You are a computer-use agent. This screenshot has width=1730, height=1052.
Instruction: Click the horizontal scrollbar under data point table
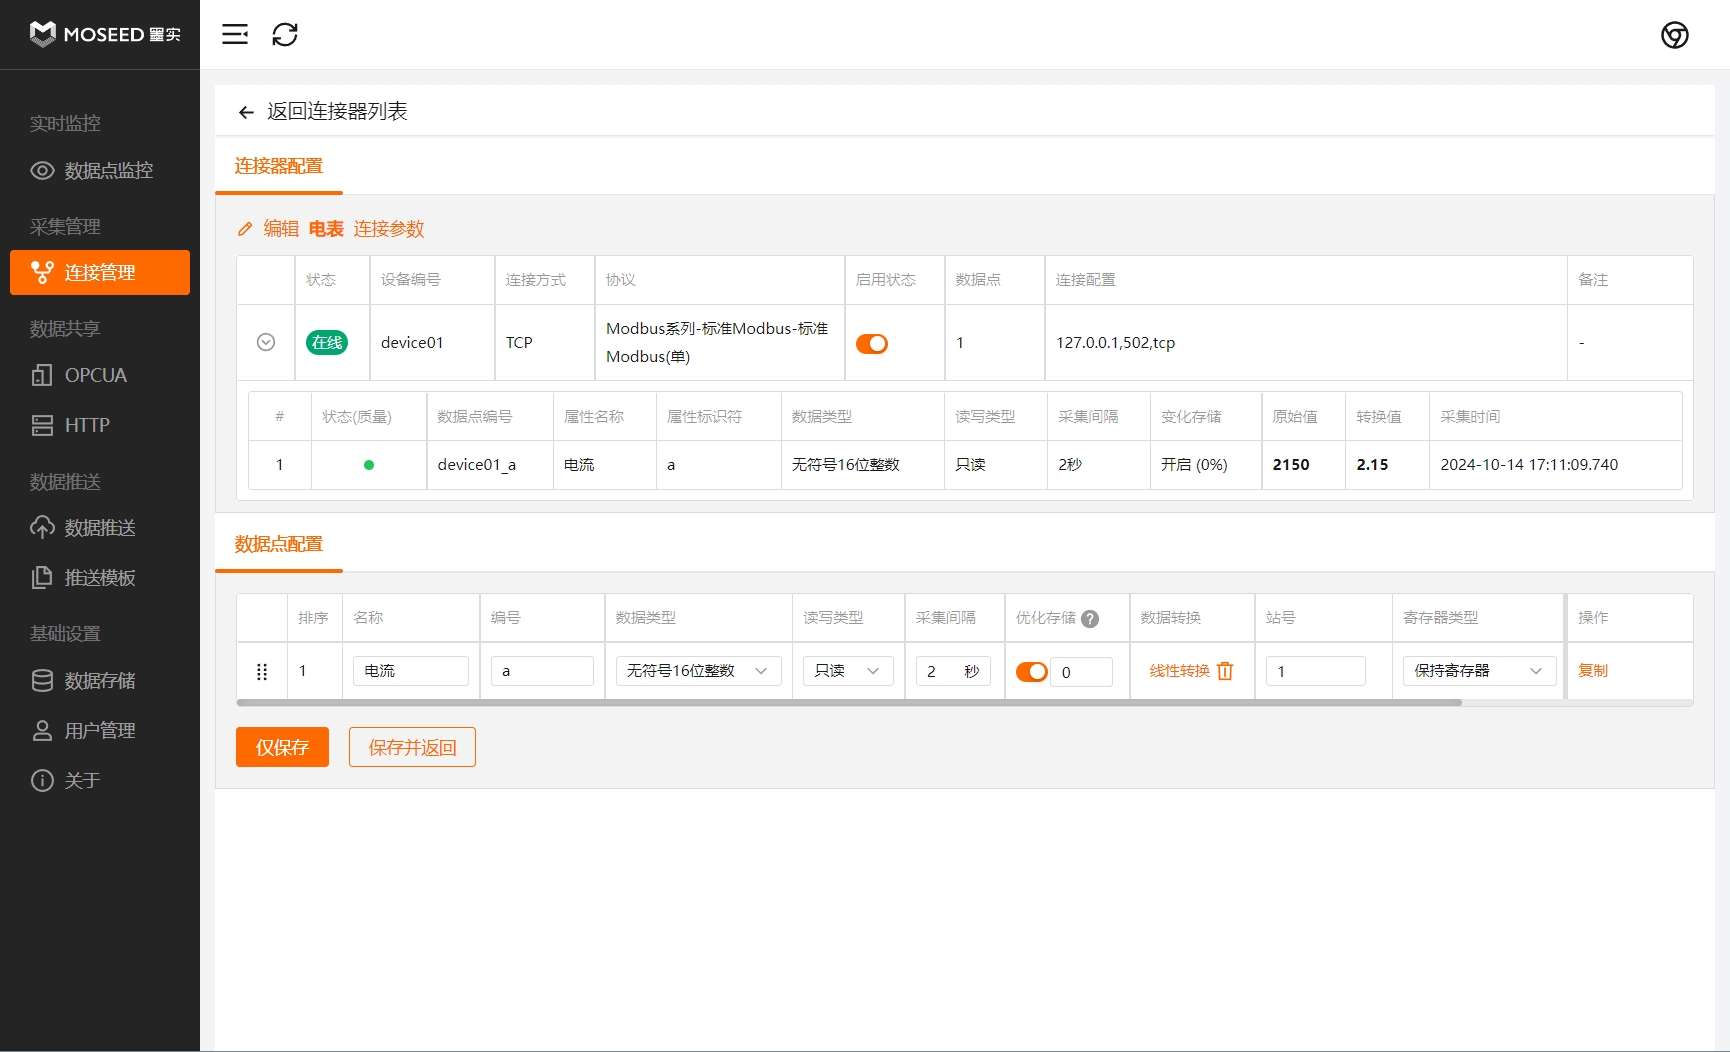pyautogui.click(x=849, y=703)
